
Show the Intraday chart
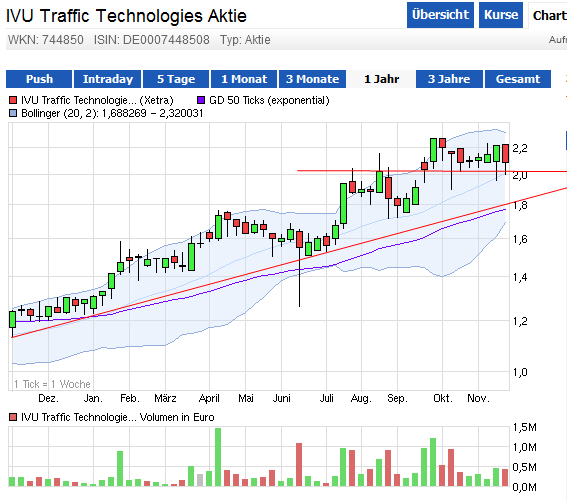[x=107, y=79]
